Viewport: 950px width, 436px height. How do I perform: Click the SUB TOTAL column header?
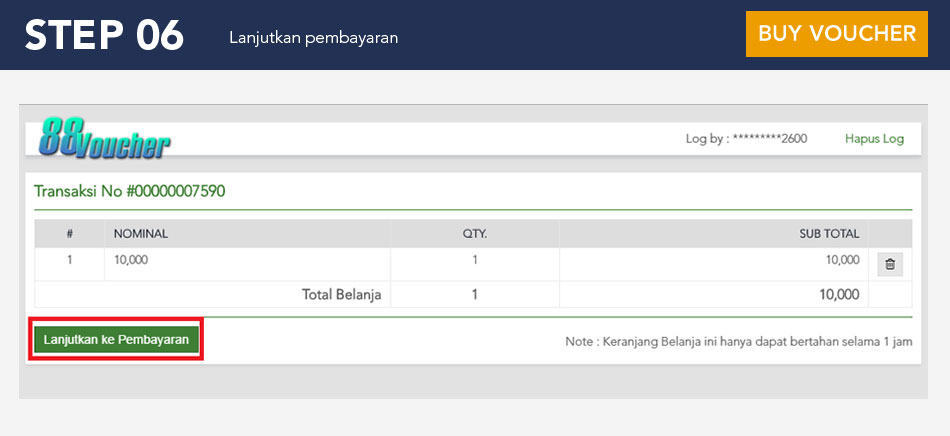click(x=828, y=234)
